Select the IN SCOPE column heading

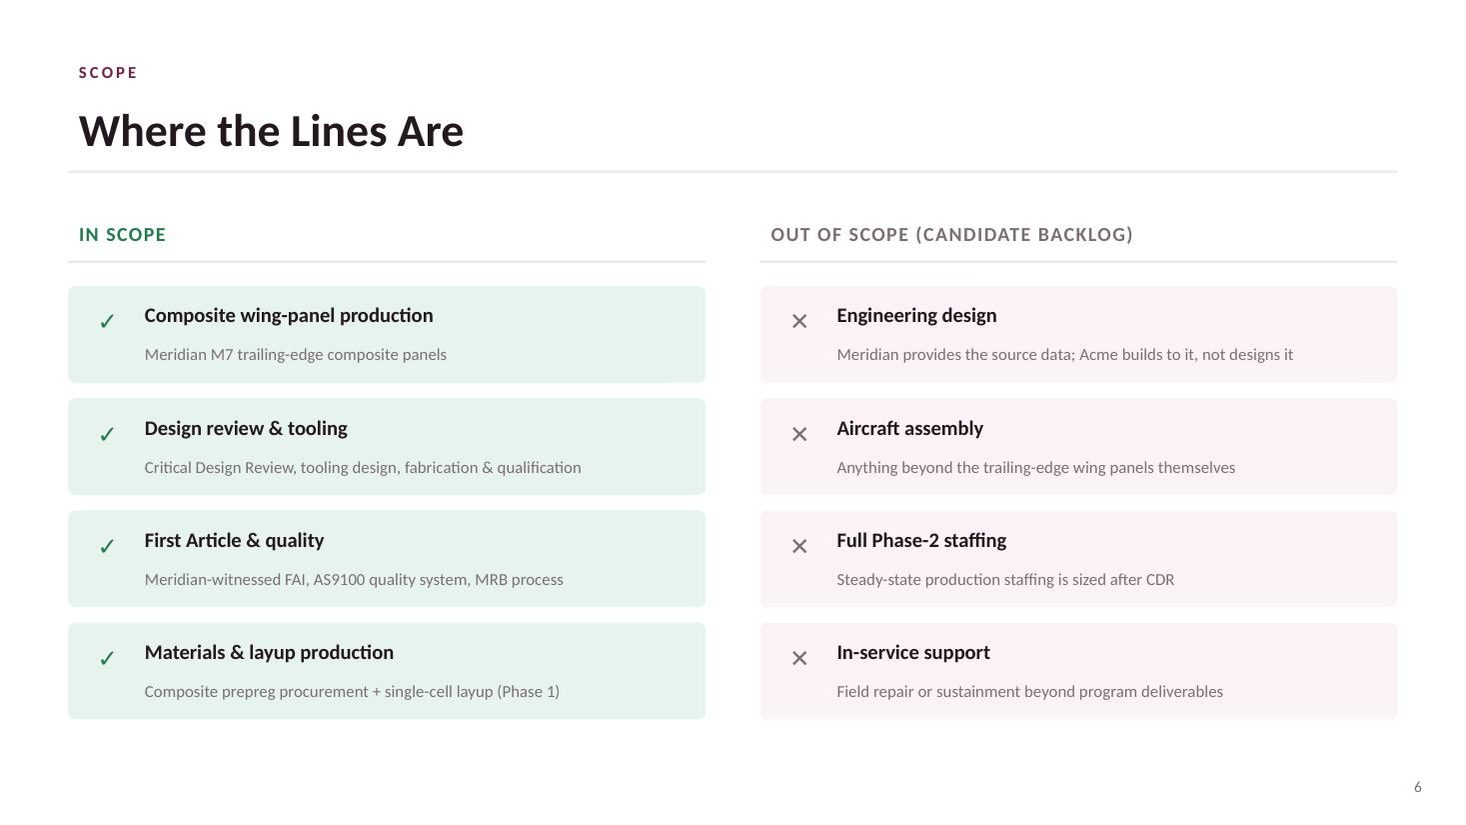[x=122, y=235]
